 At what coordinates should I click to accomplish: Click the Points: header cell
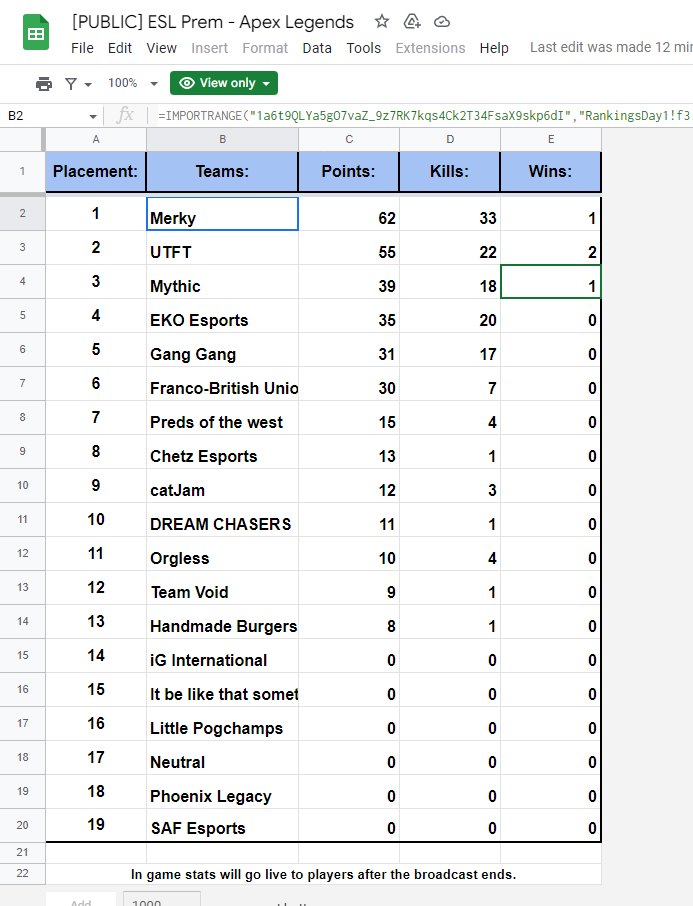[349, 172]
